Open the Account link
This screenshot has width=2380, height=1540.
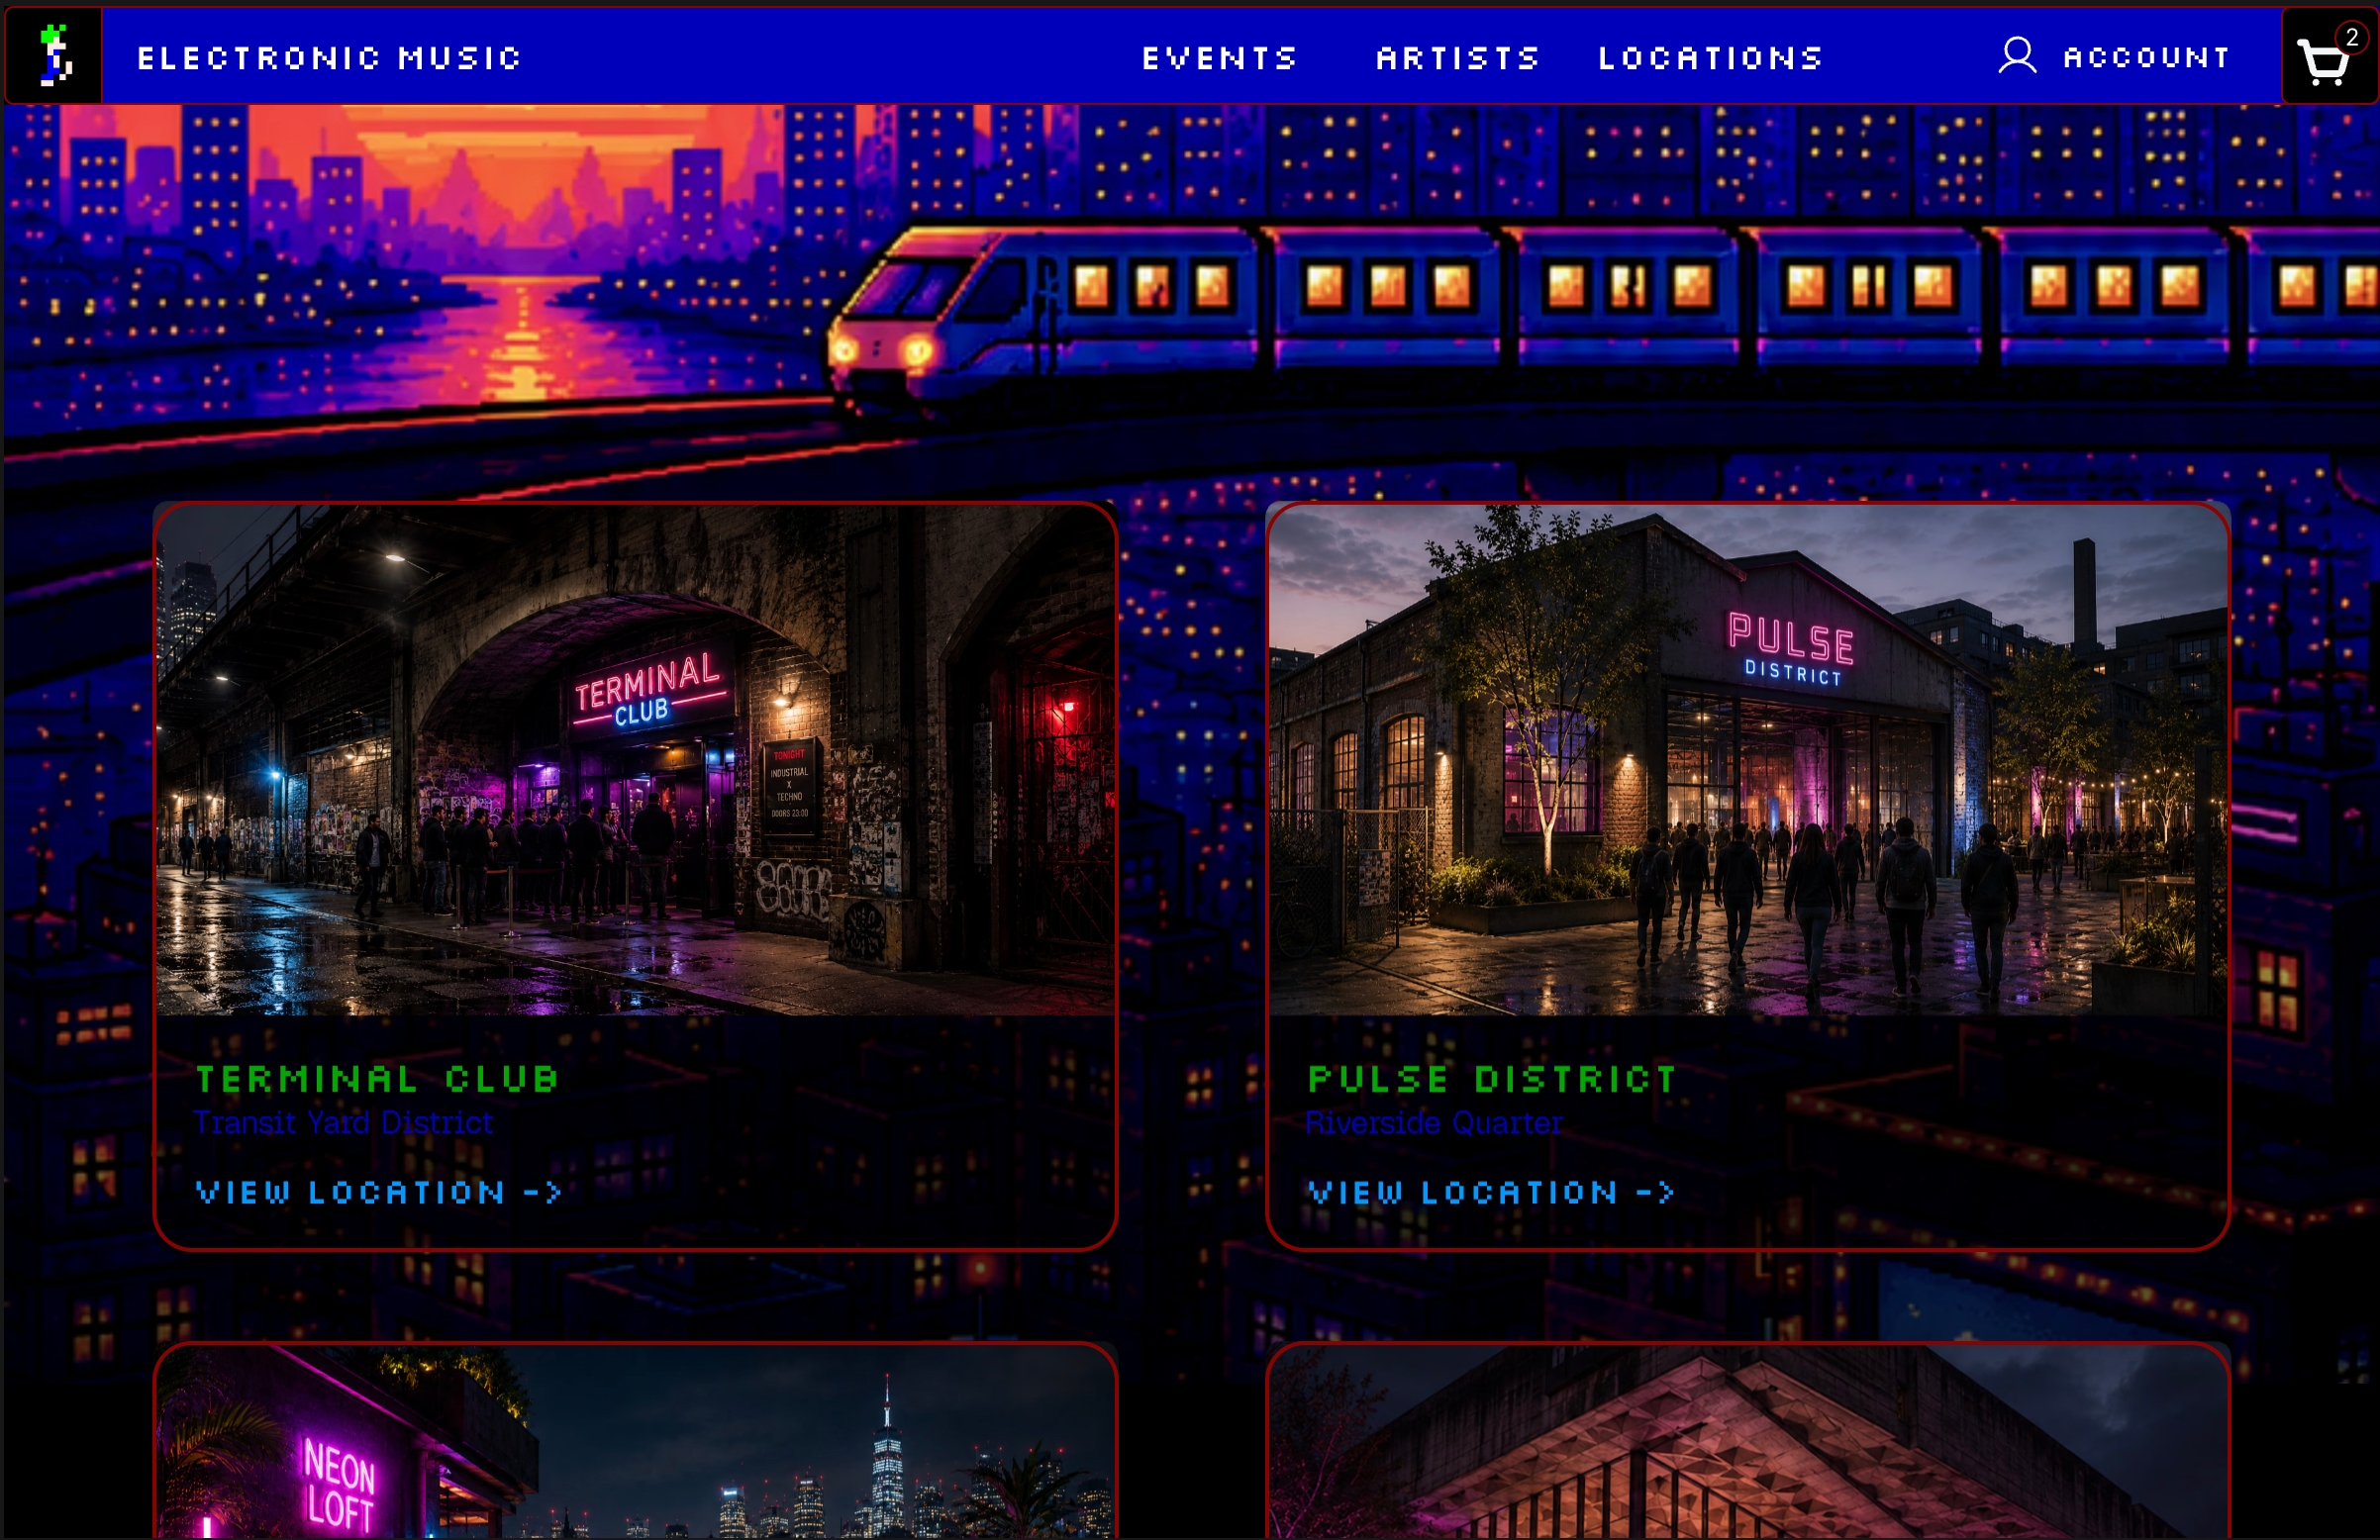click(x=2147, y=57)
